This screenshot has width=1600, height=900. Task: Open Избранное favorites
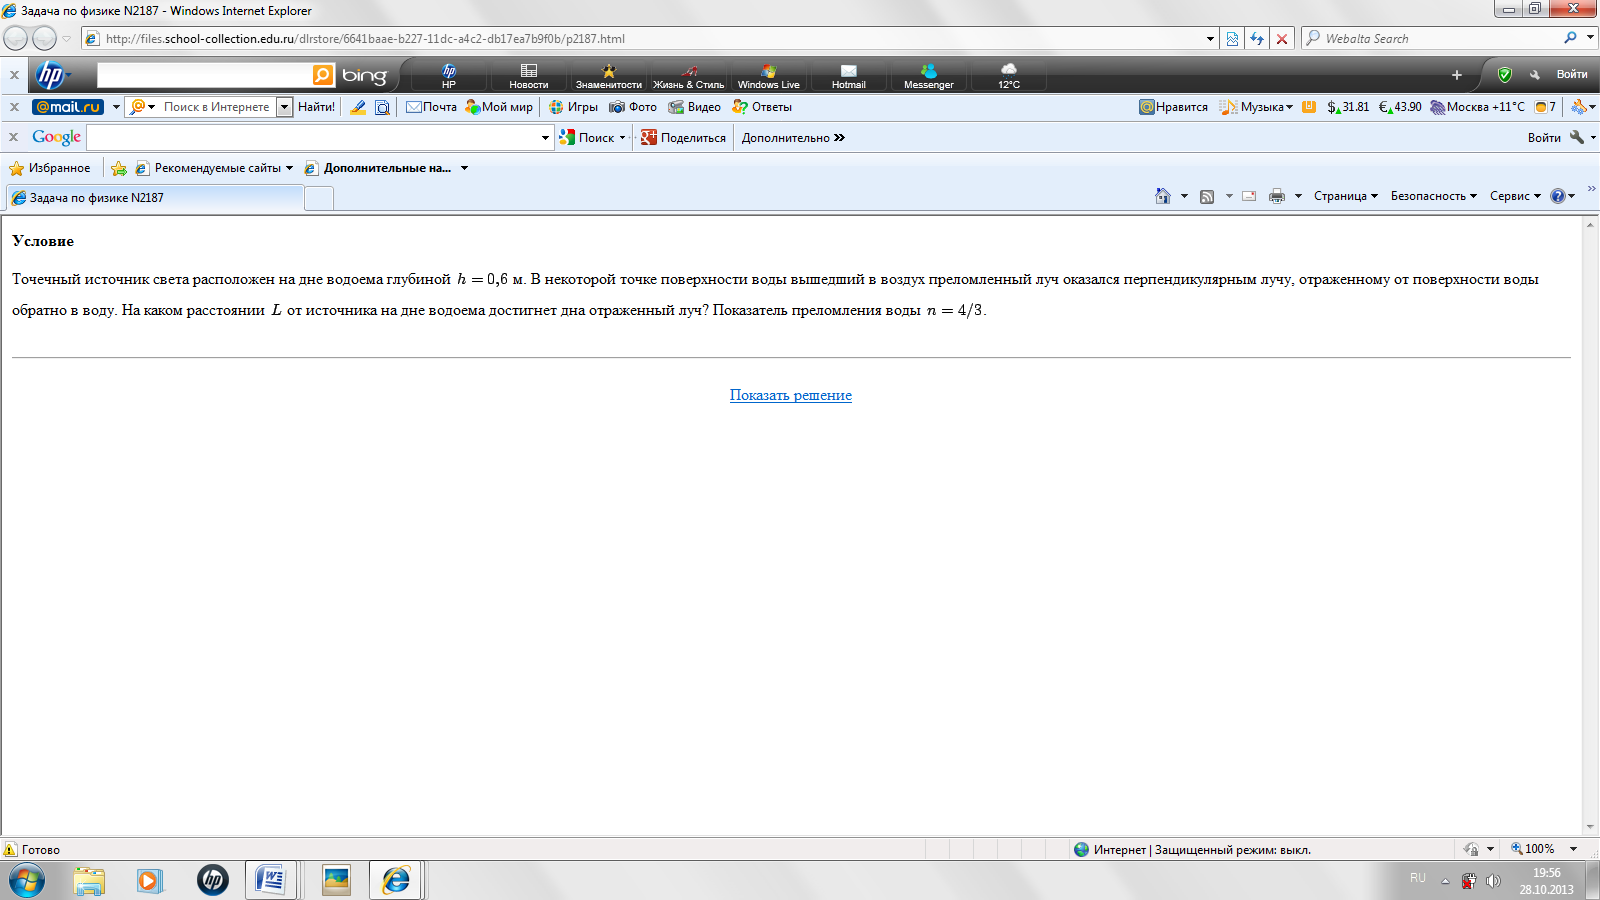pos(50,168)
